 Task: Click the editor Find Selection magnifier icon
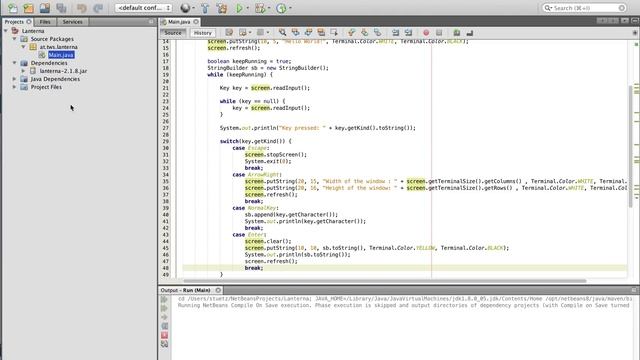[x=282, y=33]
